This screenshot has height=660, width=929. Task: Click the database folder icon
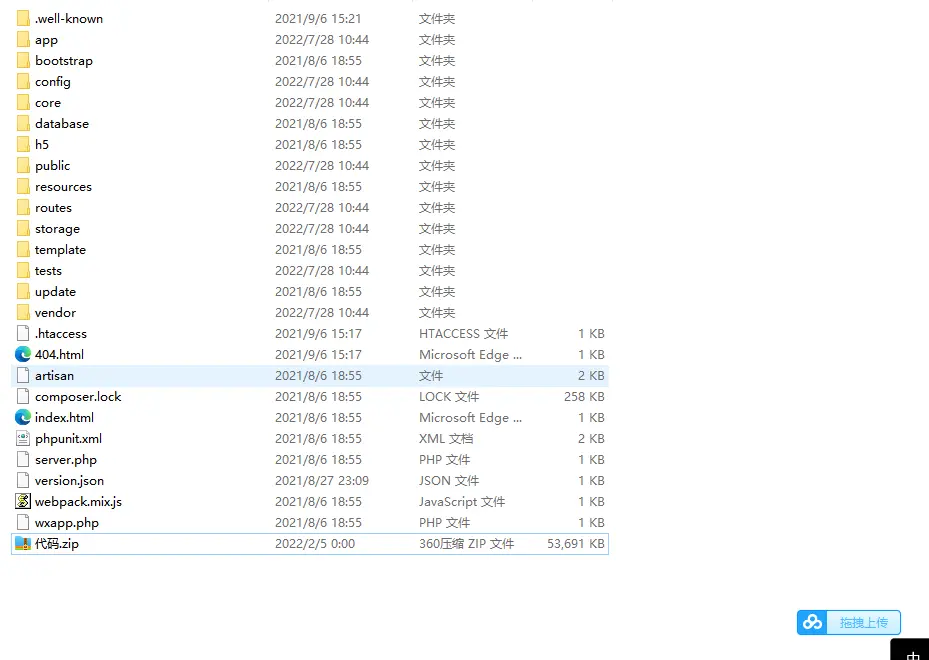pyautogui.click(x=23, y=124)
